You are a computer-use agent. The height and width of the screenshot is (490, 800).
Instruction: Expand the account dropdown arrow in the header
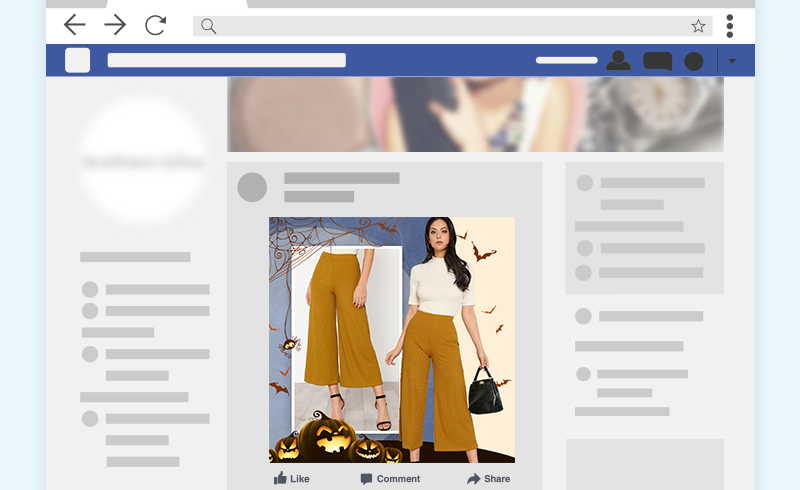732,61
